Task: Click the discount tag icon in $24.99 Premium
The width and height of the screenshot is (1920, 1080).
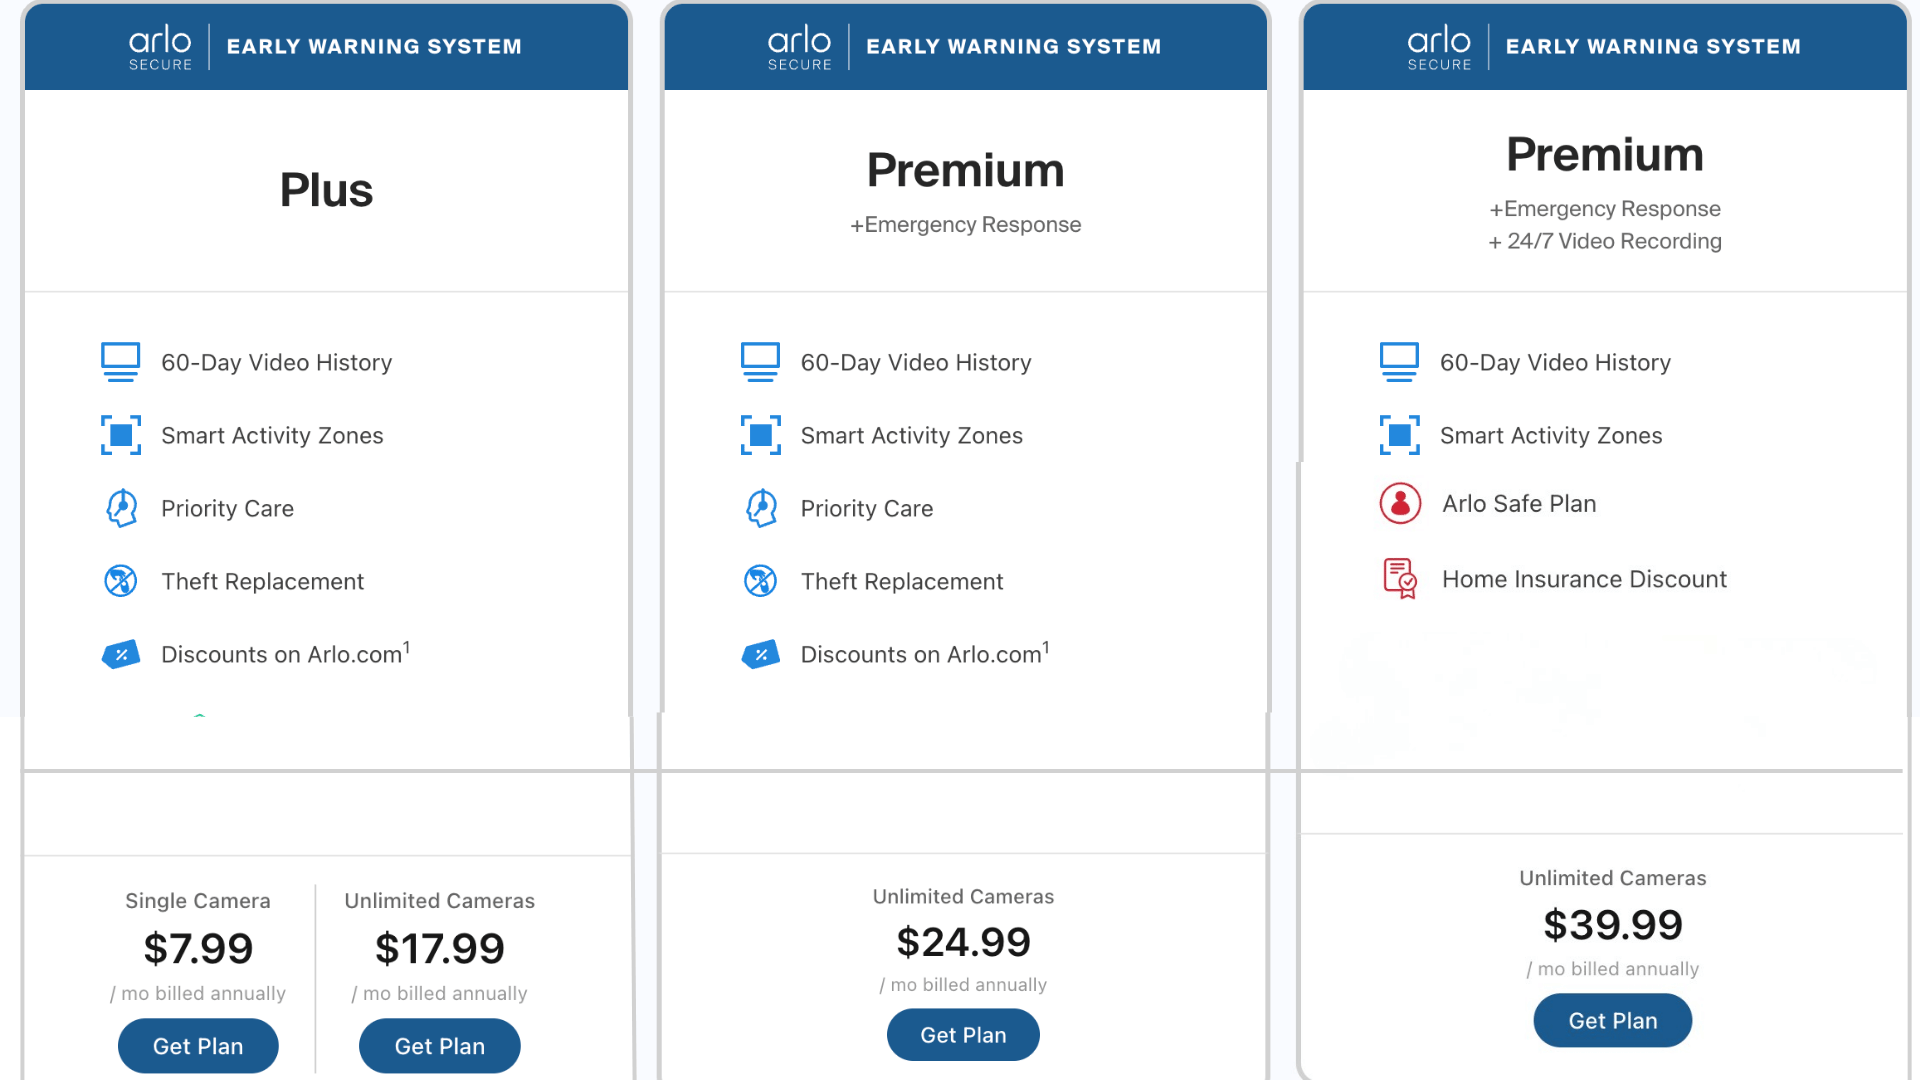Action: coord(760,655)
